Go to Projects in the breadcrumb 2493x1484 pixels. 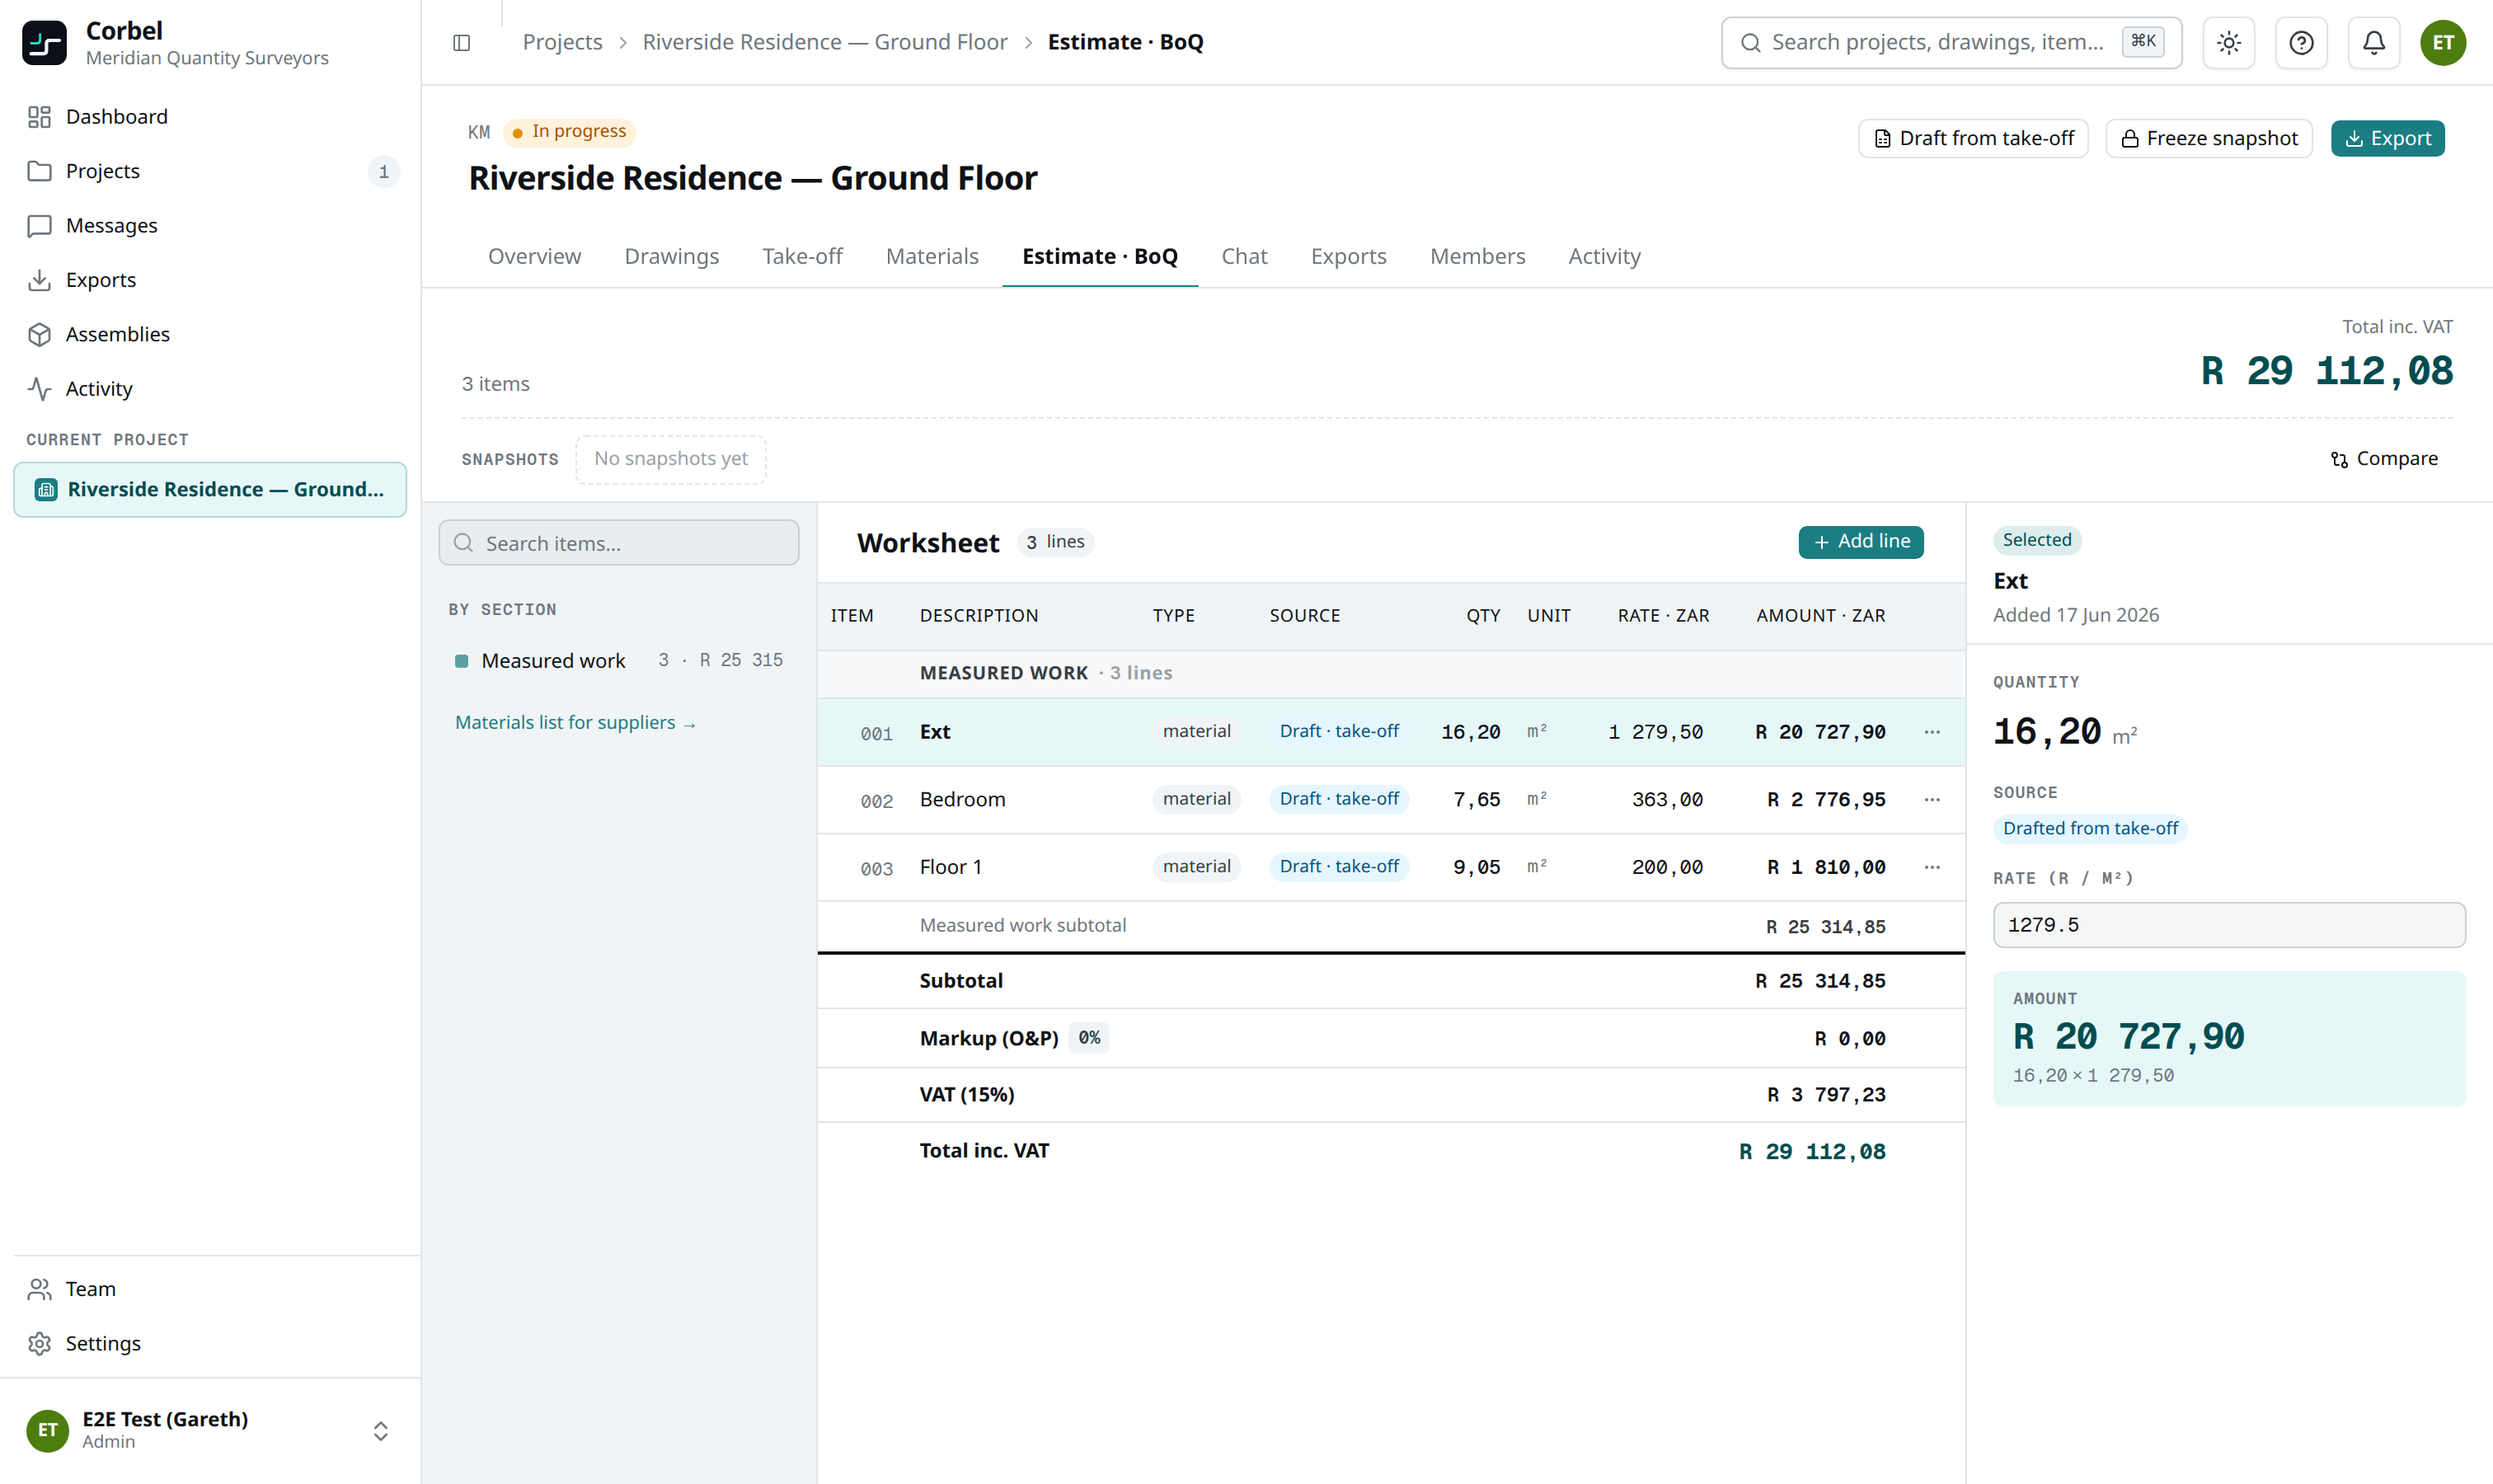point(562,42)
